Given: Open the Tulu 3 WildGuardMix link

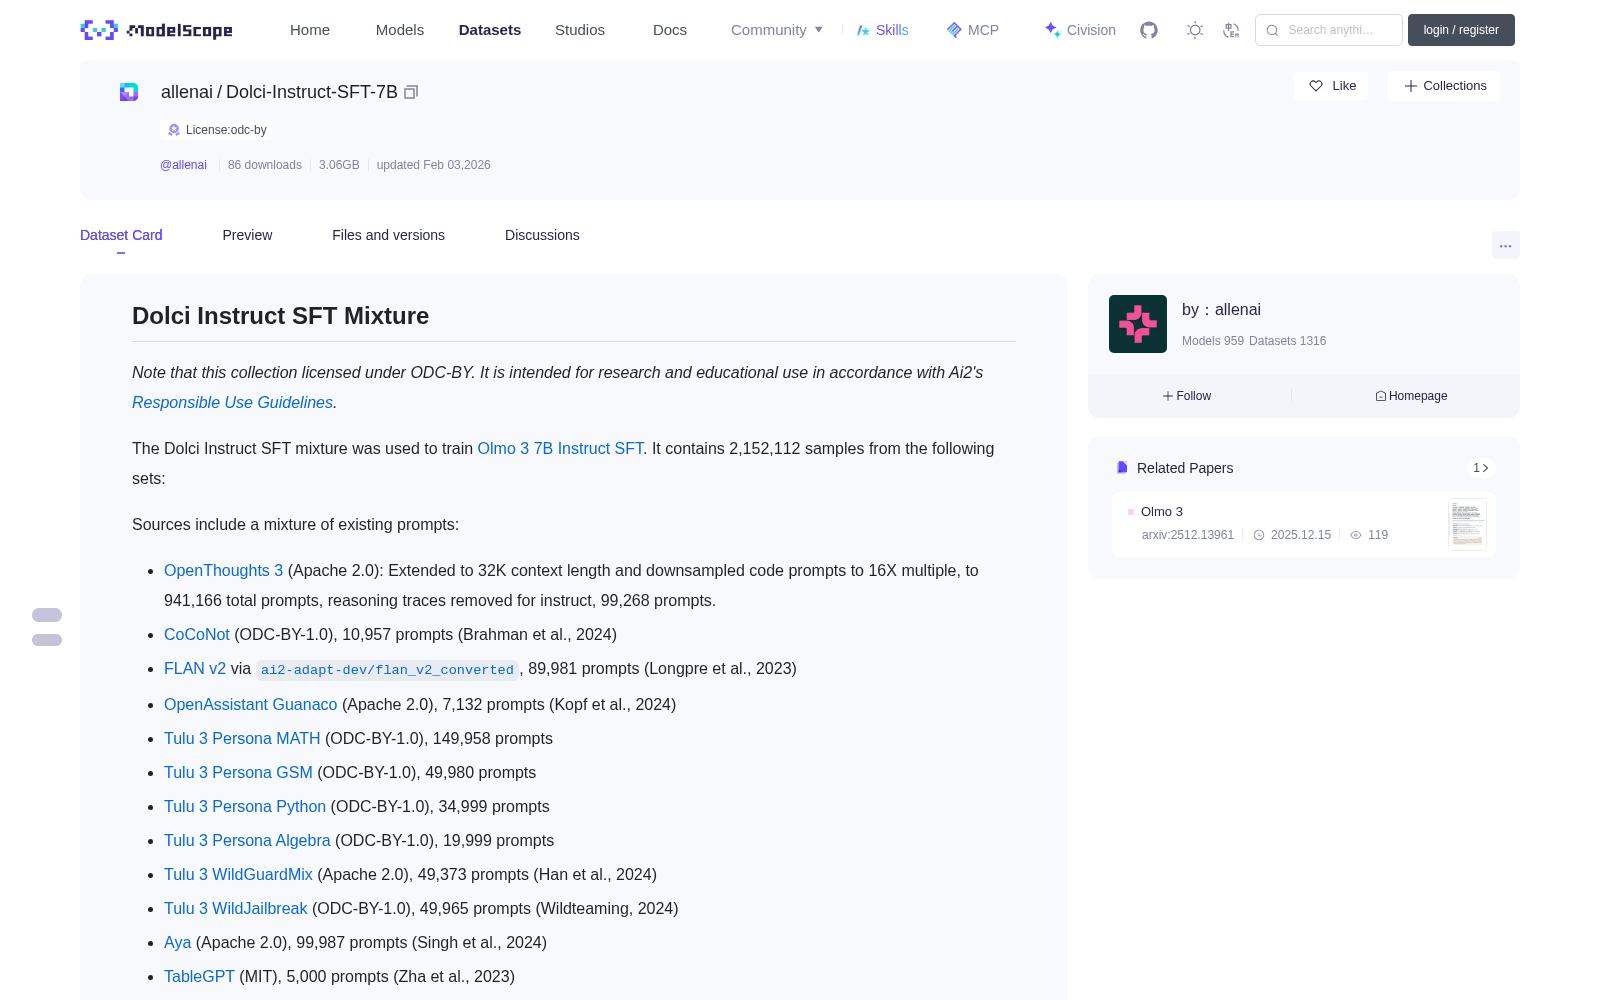Looking at the screenshot, I should pyautogui.click(x=238, y=874).
